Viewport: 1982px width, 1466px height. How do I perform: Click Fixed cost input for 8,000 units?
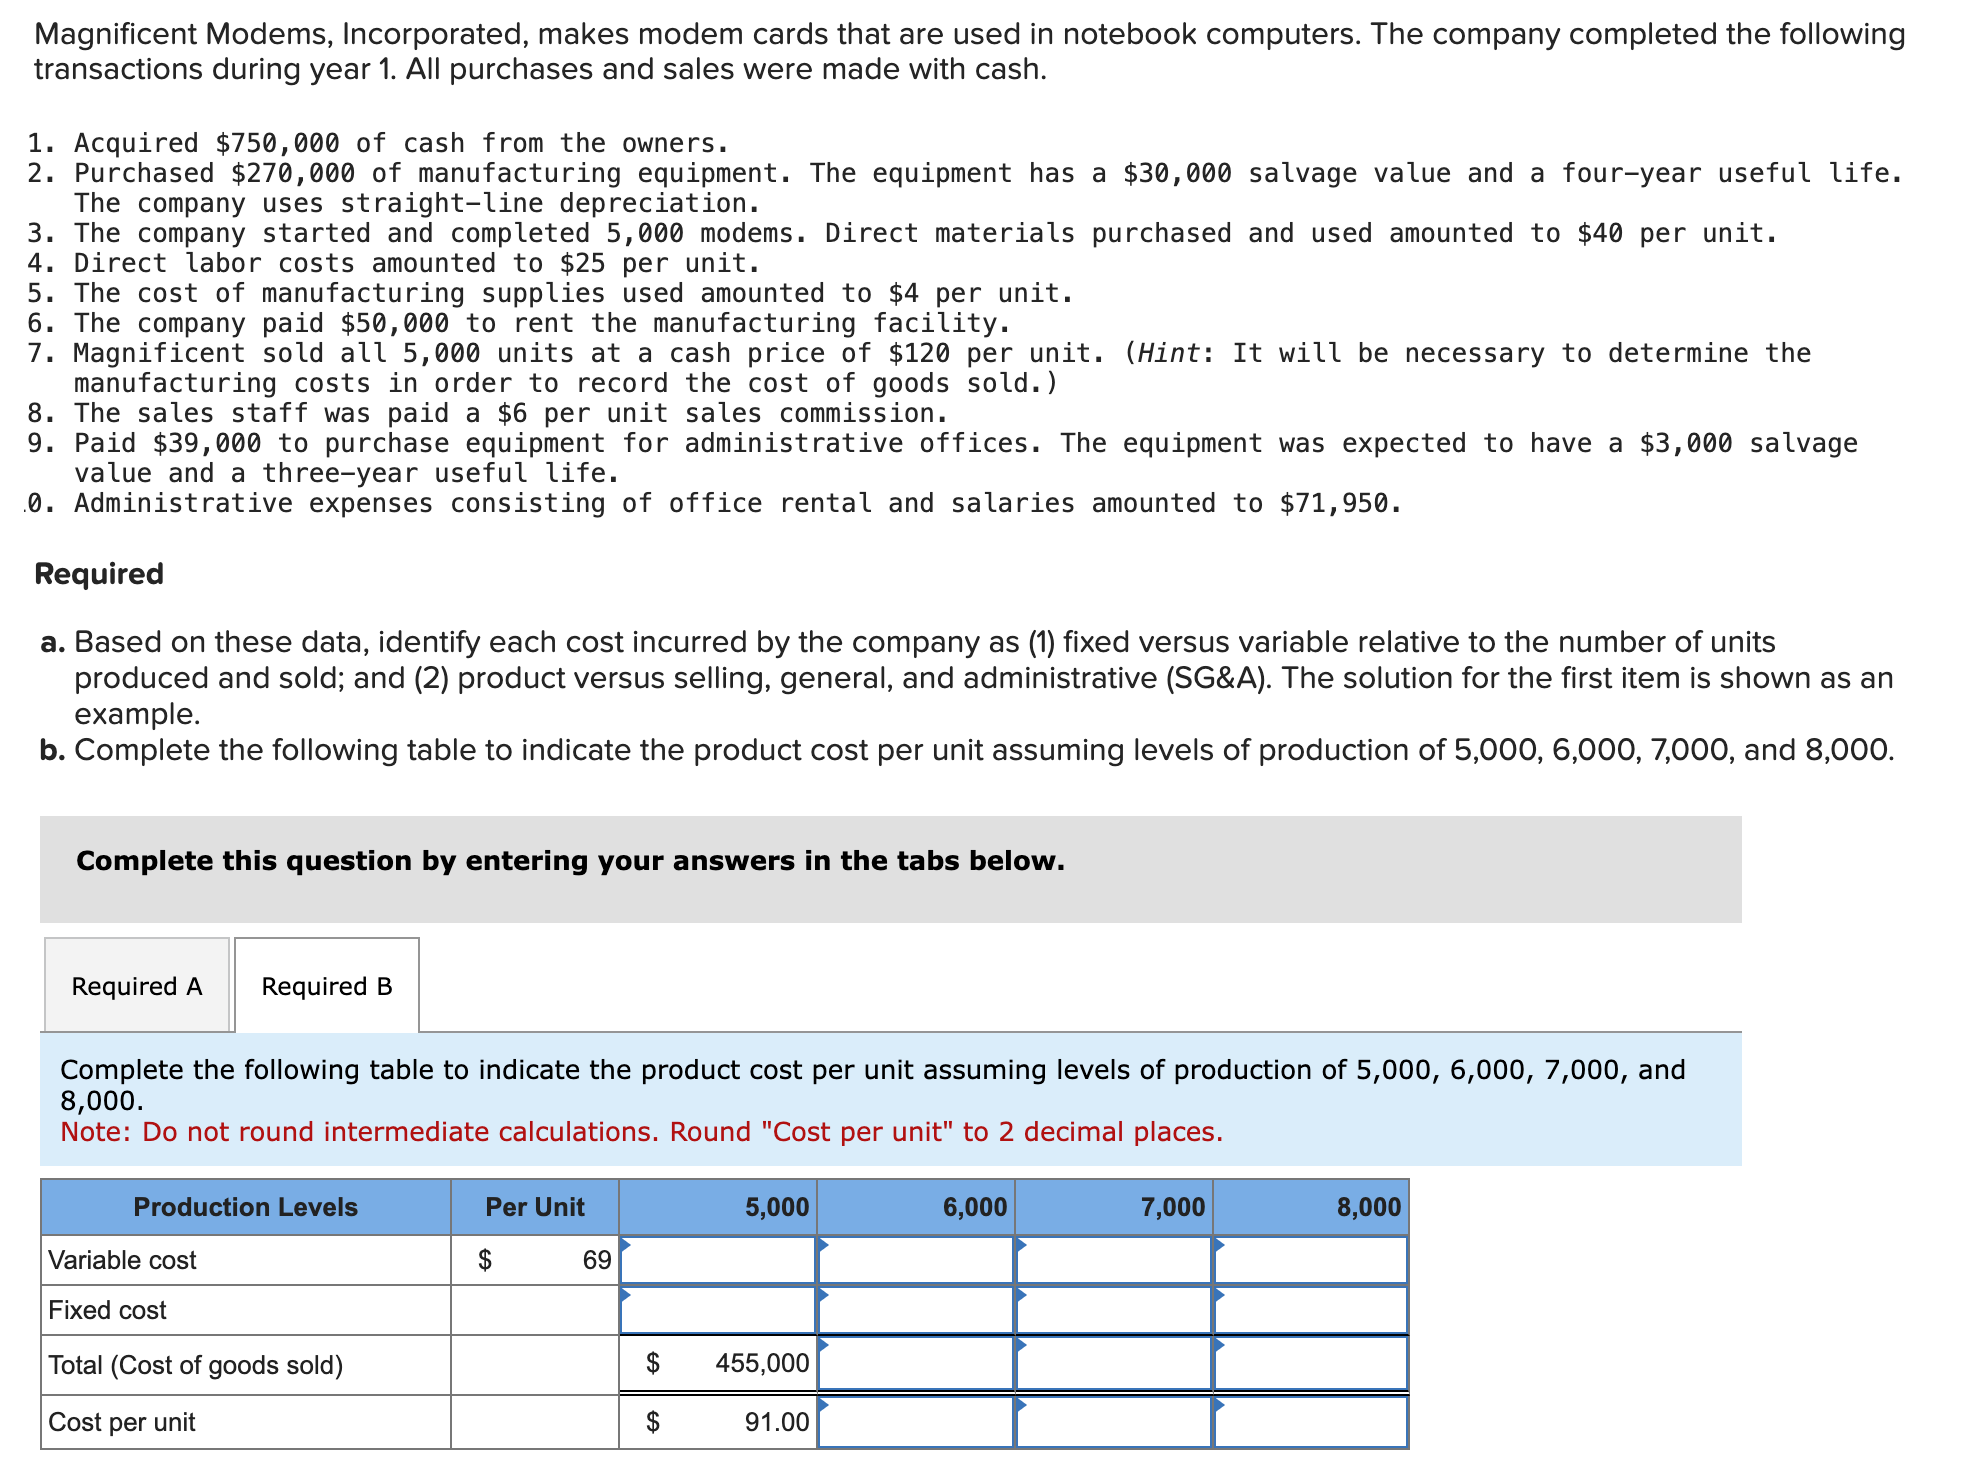coord(1311,1310)
